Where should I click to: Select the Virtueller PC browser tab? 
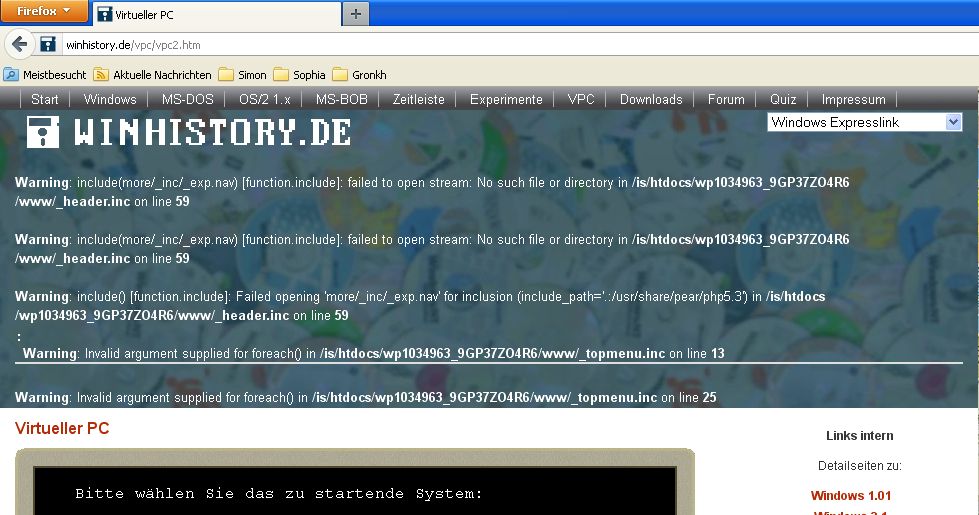click(x=215, y=14)
